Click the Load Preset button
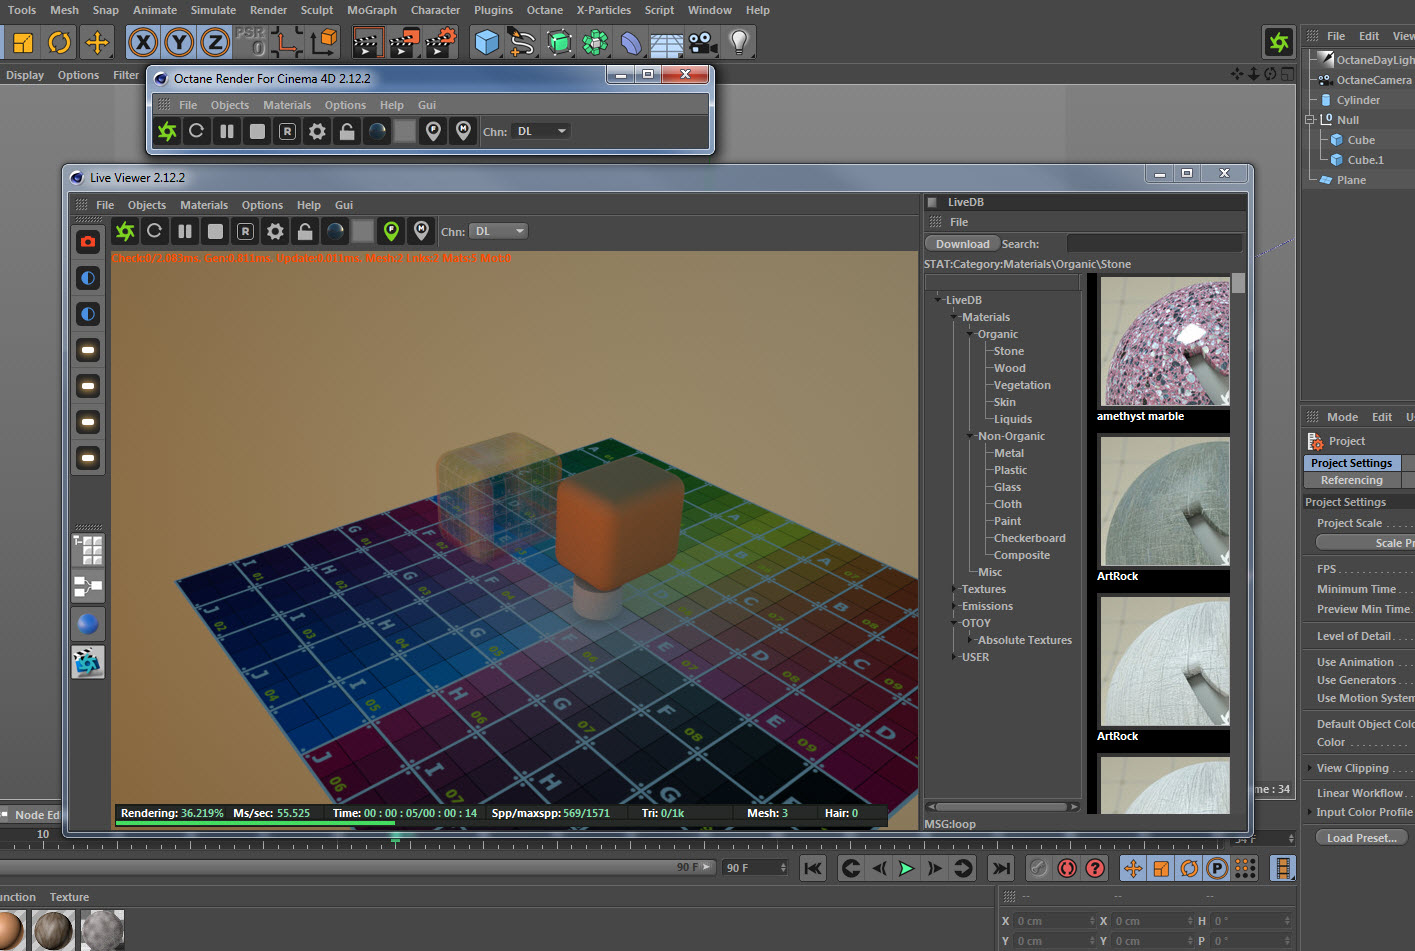Image resolution: width=1415 pixels, height=951 pixels. 1361,838
